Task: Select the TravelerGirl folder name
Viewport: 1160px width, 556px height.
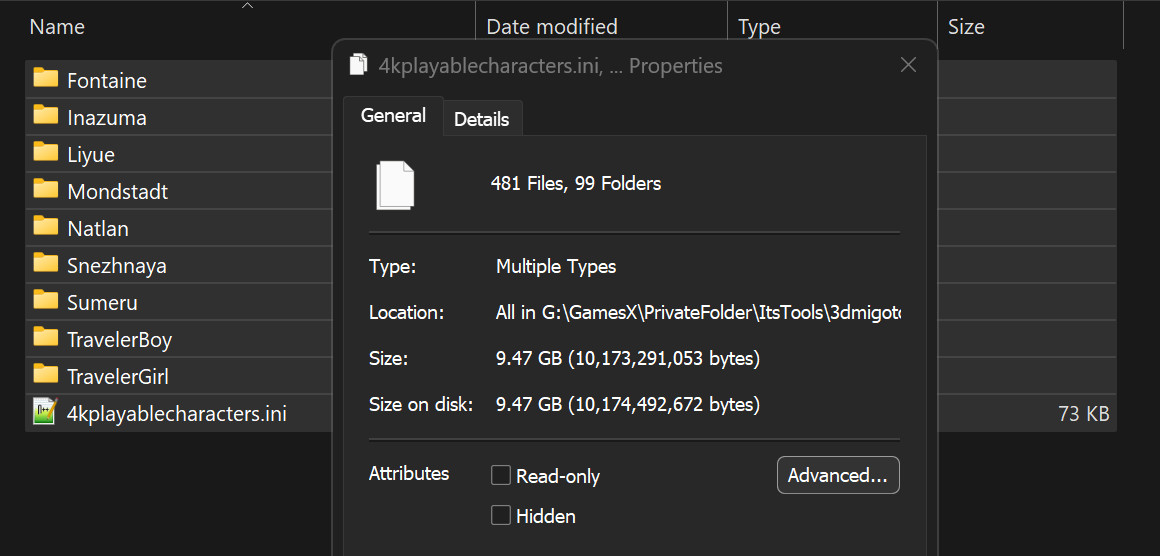Action: point(117,376)
